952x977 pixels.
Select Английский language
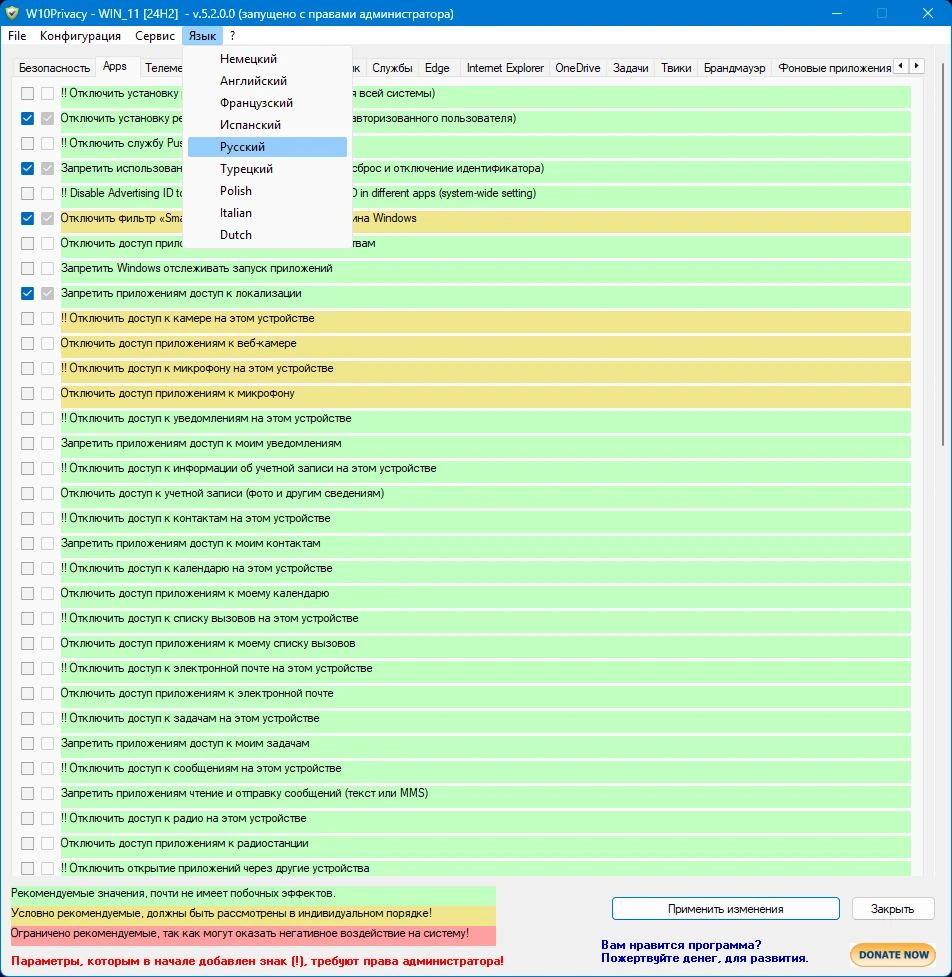tap(267, 81)
